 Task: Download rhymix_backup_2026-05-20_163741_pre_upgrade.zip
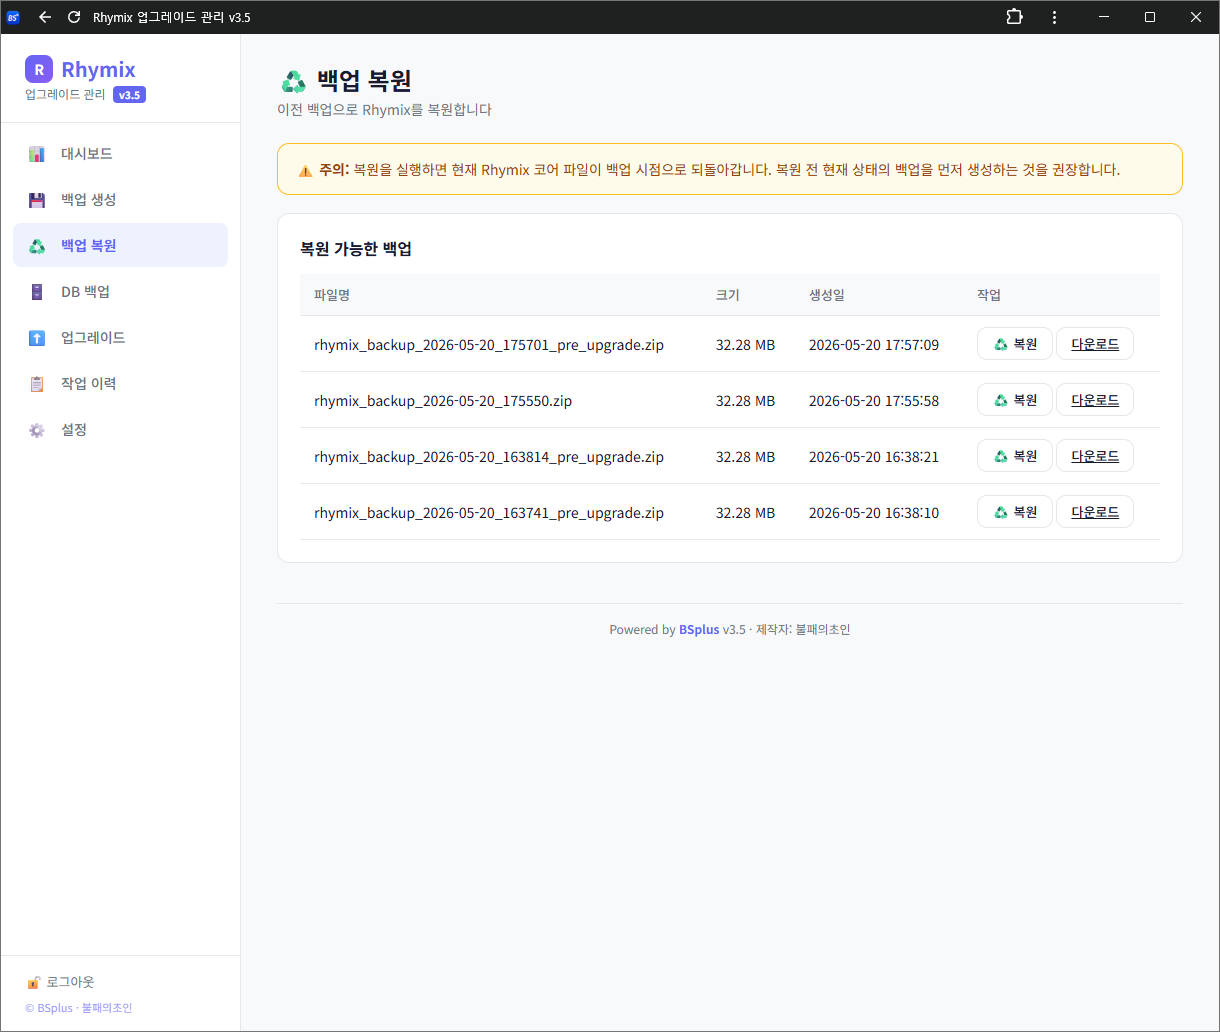click(1095, 512)
